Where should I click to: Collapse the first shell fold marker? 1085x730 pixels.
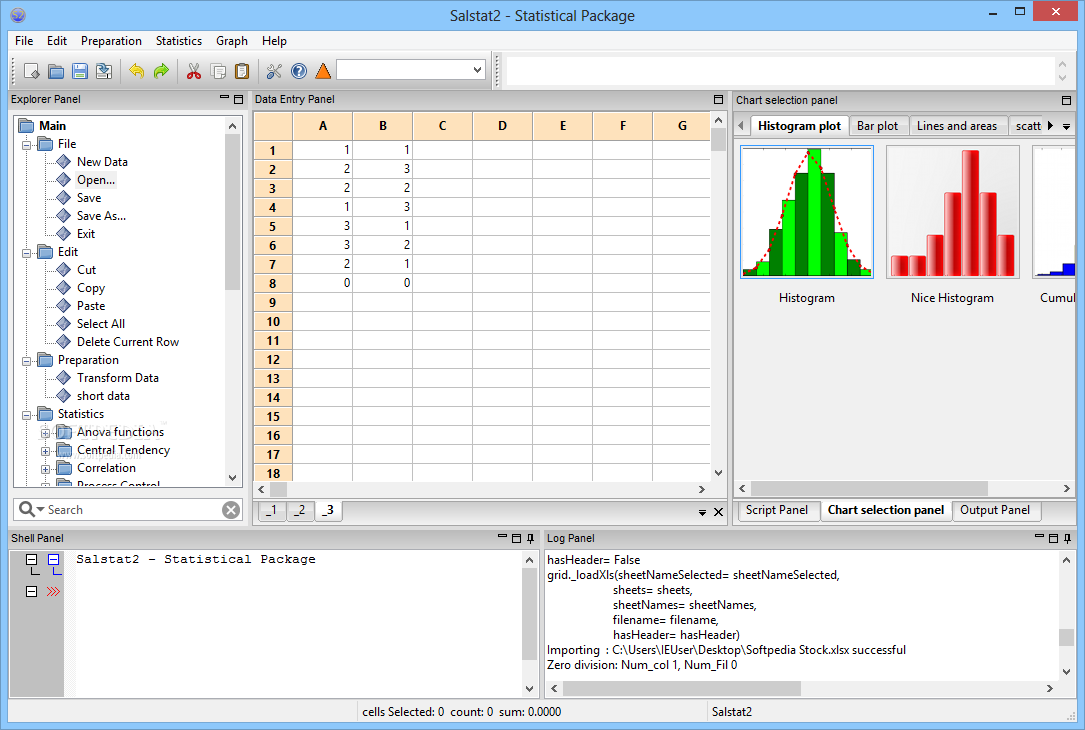coord(32,559)
